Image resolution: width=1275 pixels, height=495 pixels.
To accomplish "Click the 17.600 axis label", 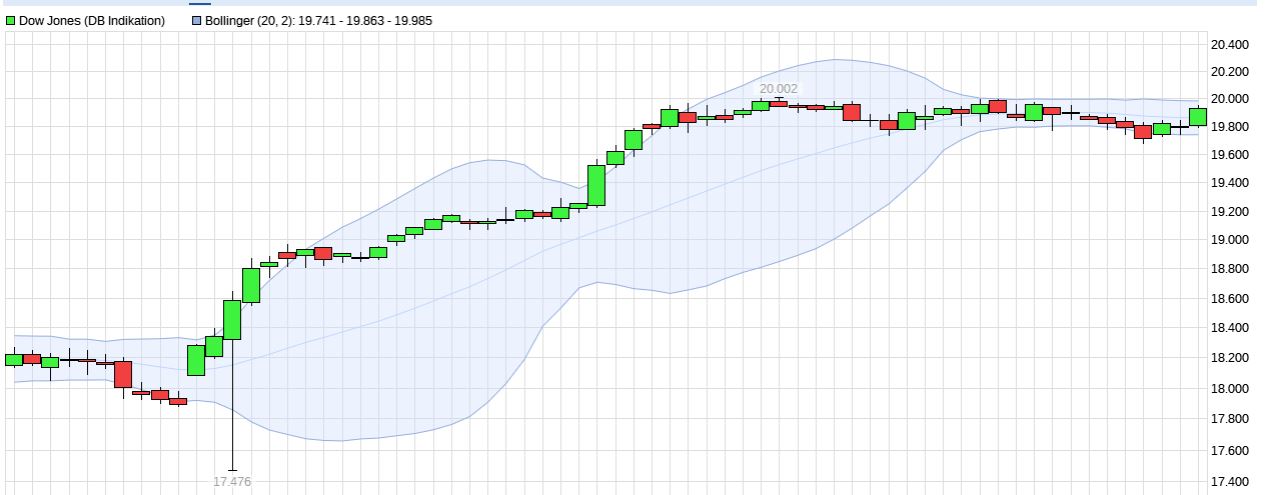I will tap(1229, 451).
